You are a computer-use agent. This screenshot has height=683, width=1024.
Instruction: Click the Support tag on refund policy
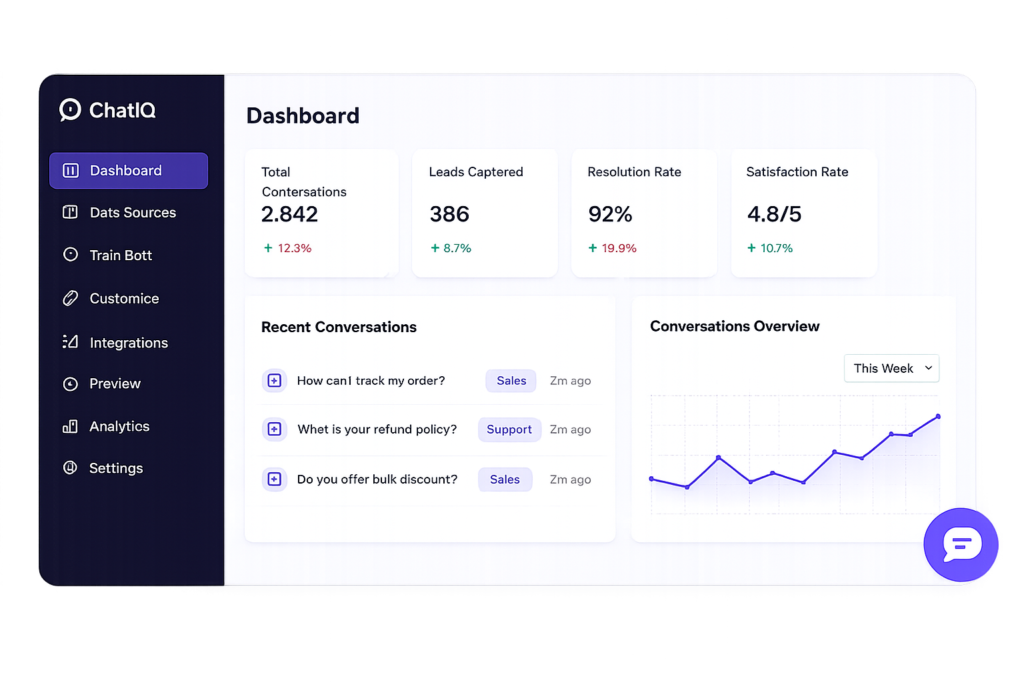[x=509, y=430]
